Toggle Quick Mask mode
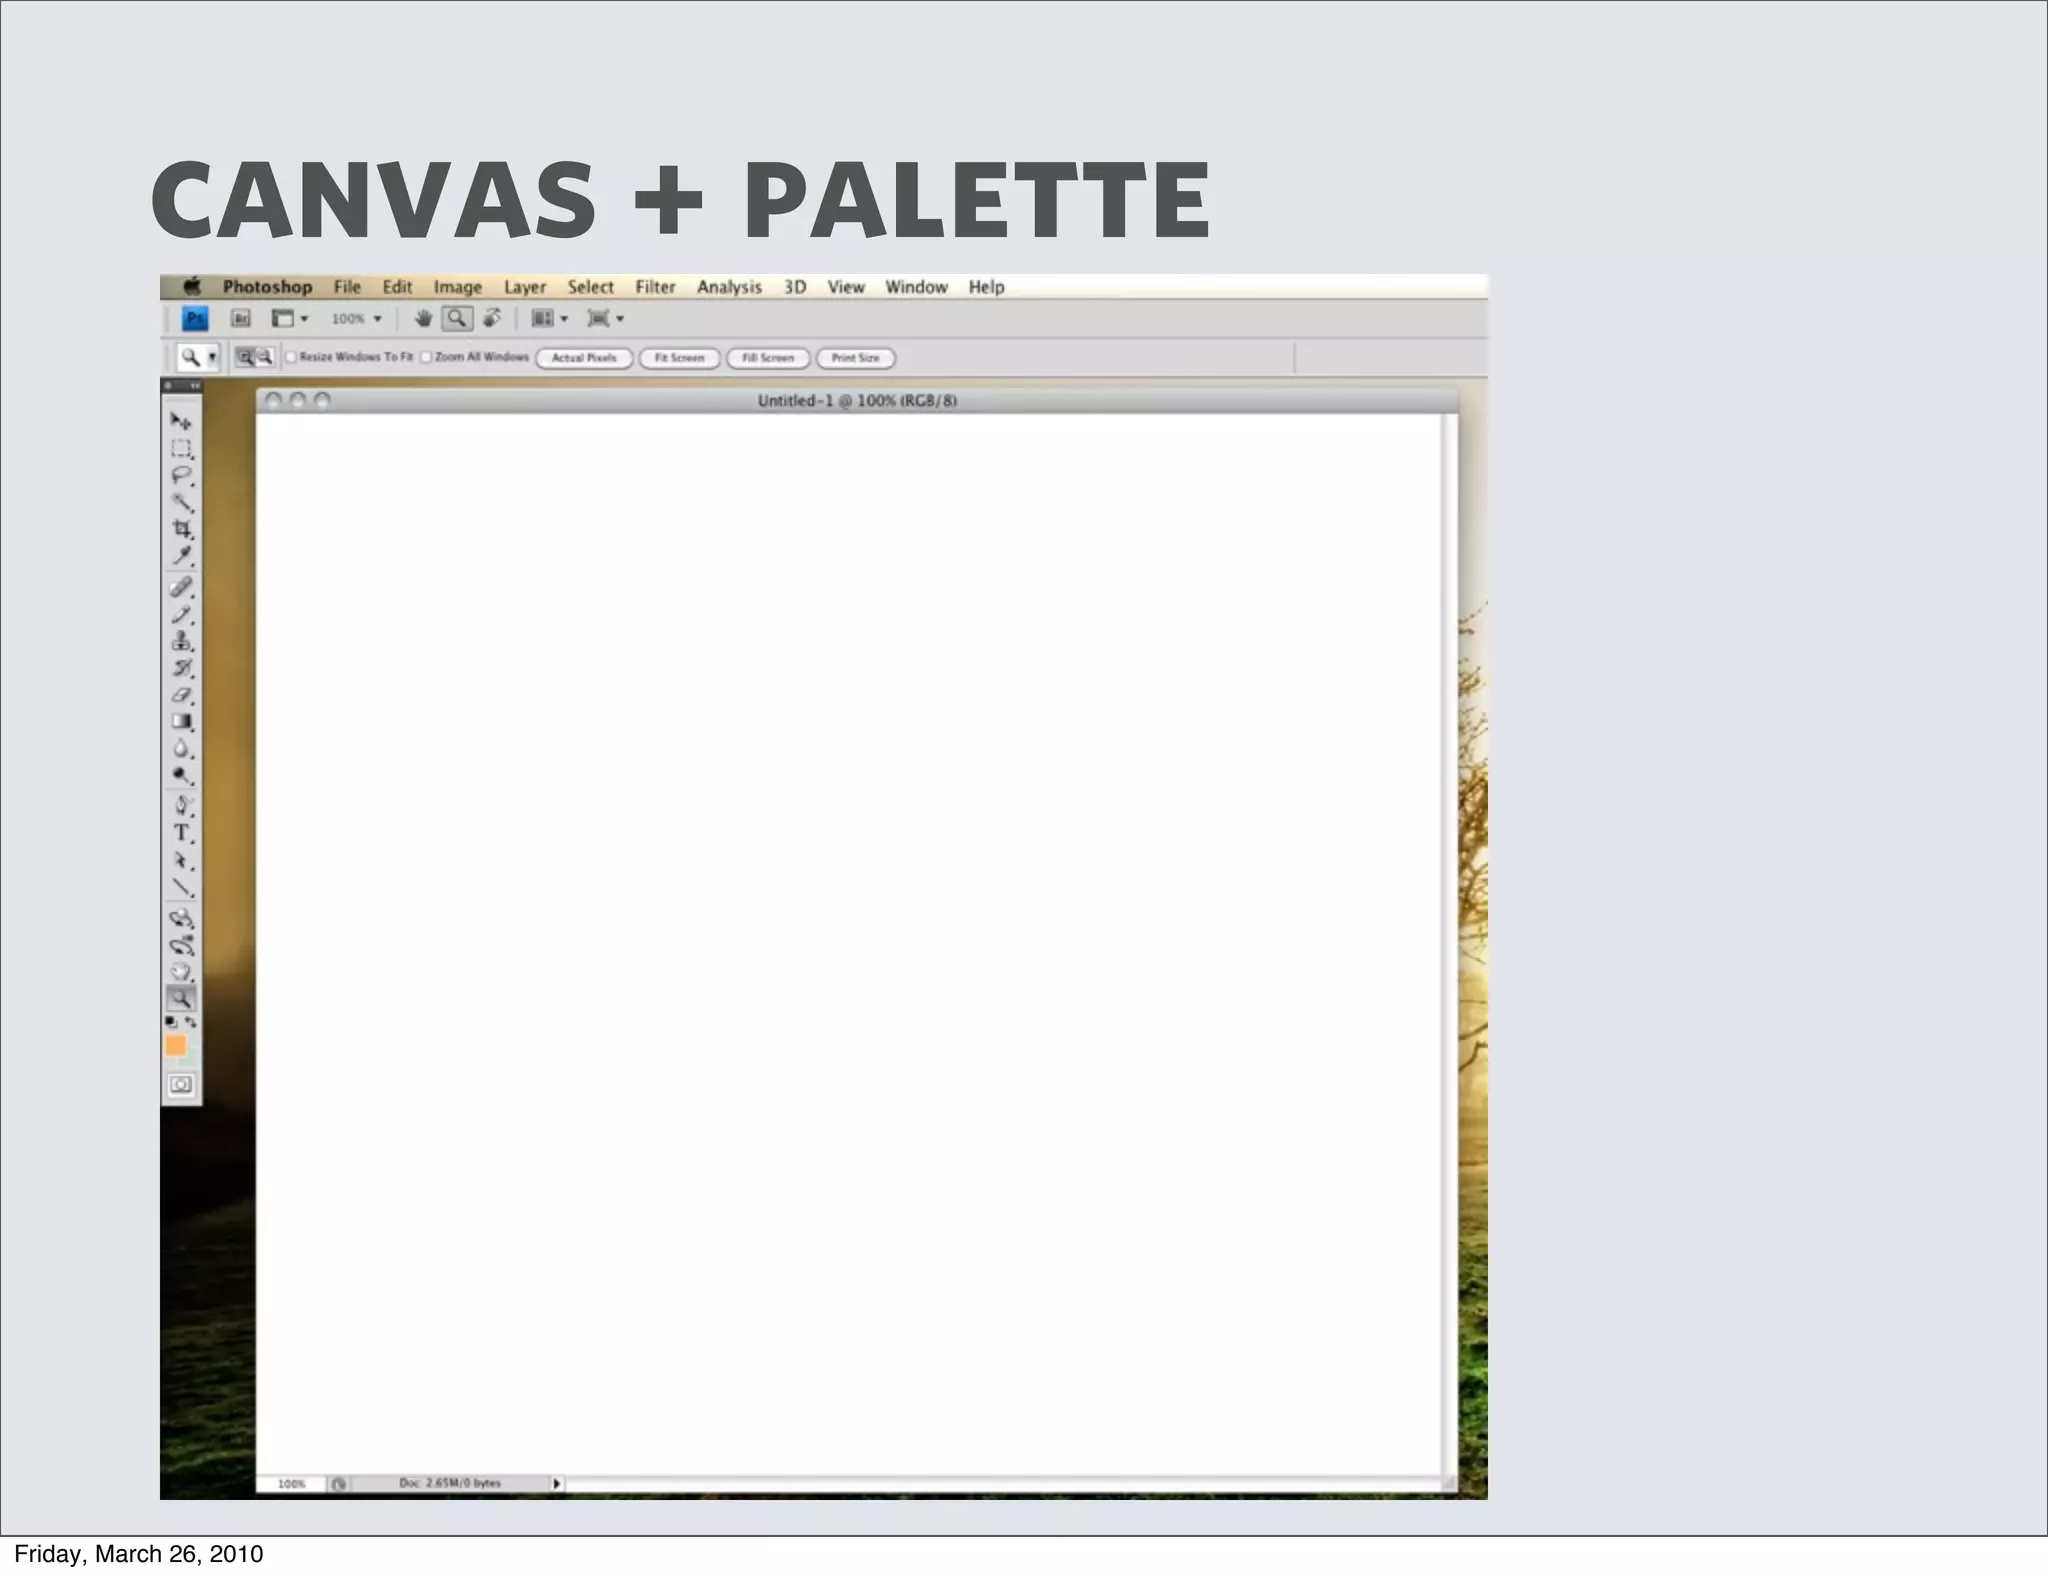This screenshot has height=1576, width=2048. tap(181, 1085)
